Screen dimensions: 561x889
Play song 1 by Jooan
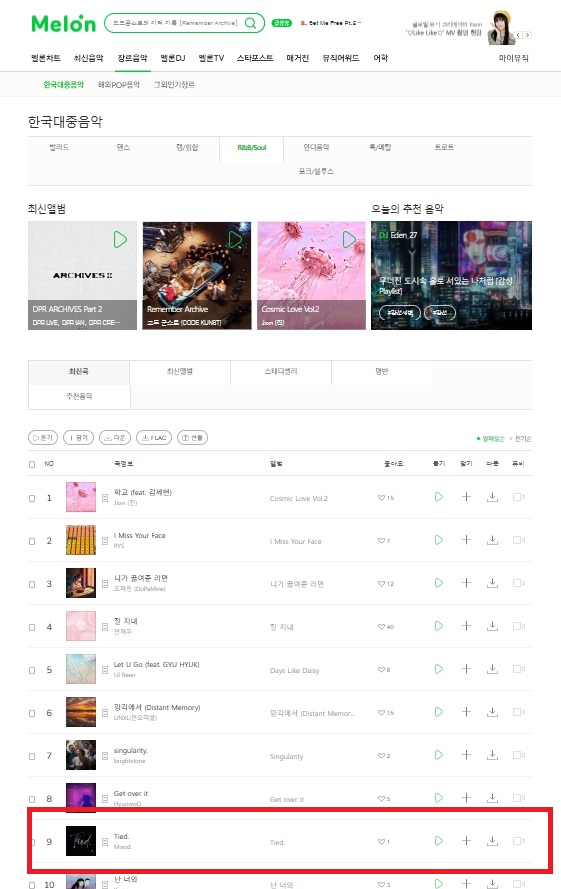438,497
